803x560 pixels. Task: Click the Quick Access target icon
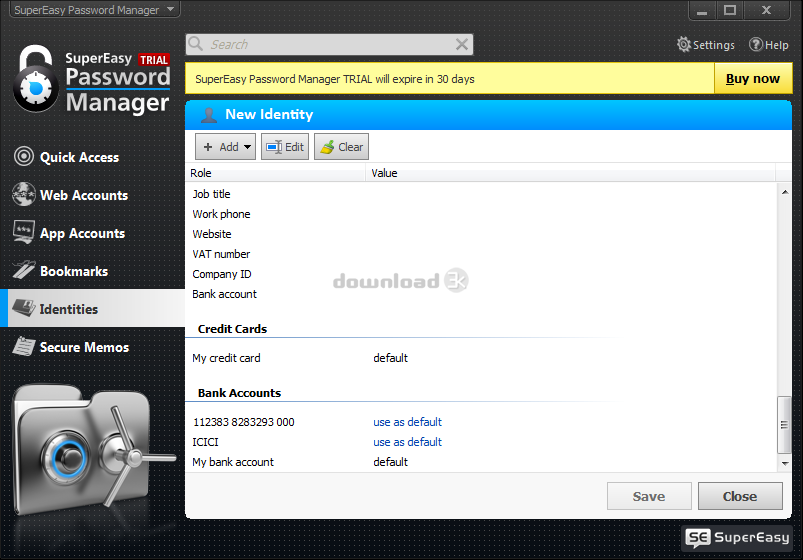click(24, 156)
